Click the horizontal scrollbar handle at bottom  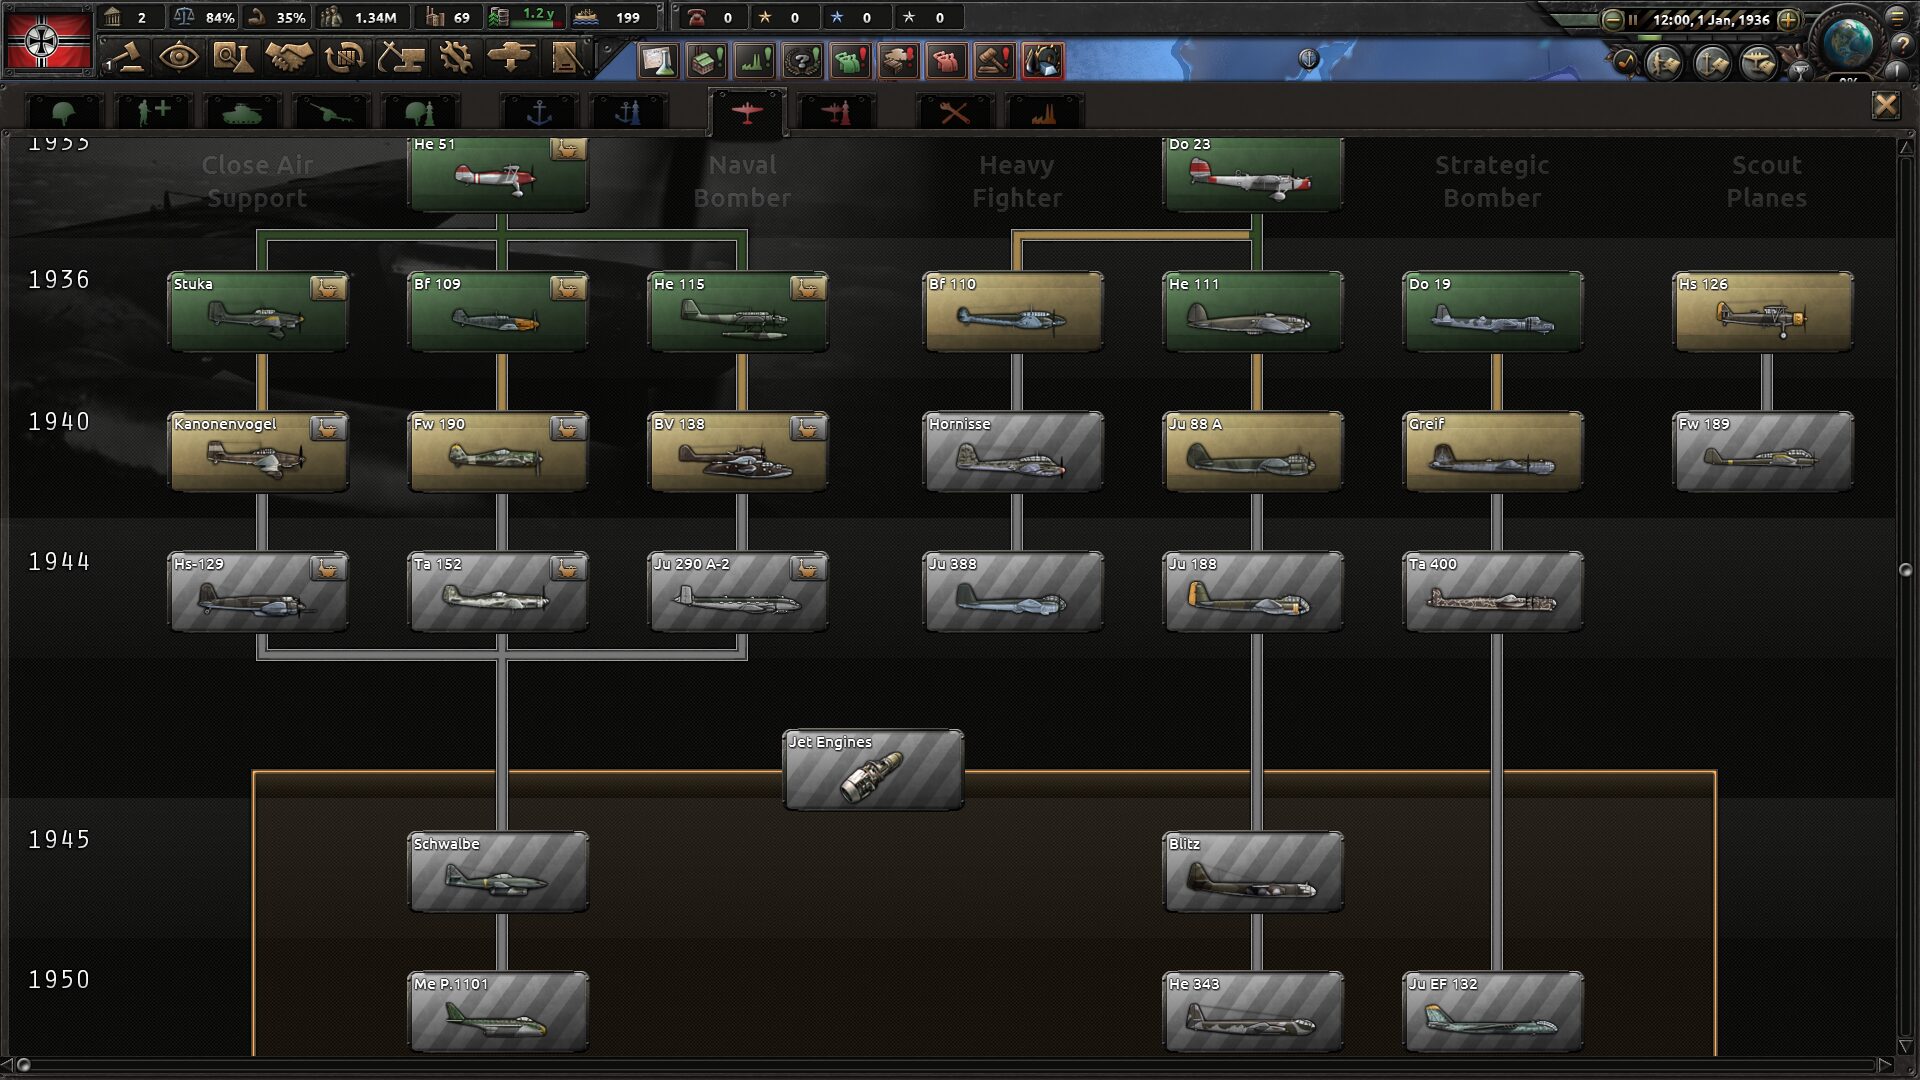[23, 1065]
